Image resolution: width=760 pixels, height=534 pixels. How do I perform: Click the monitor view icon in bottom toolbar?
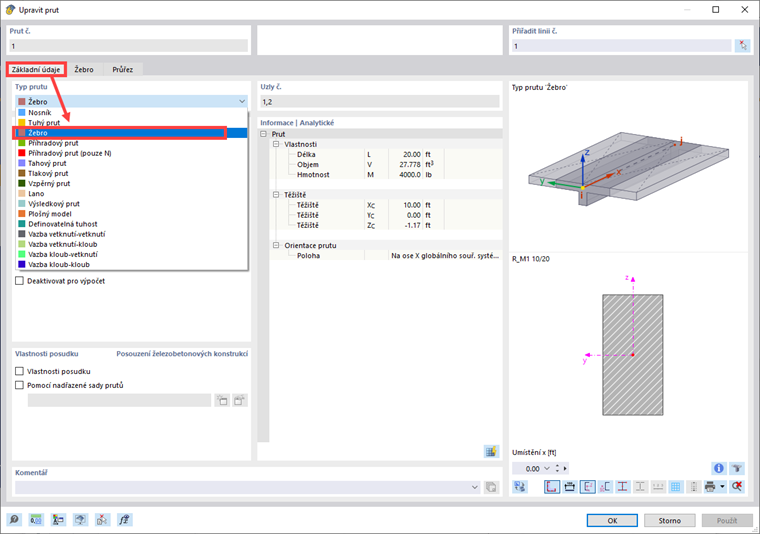click(80, 519)
